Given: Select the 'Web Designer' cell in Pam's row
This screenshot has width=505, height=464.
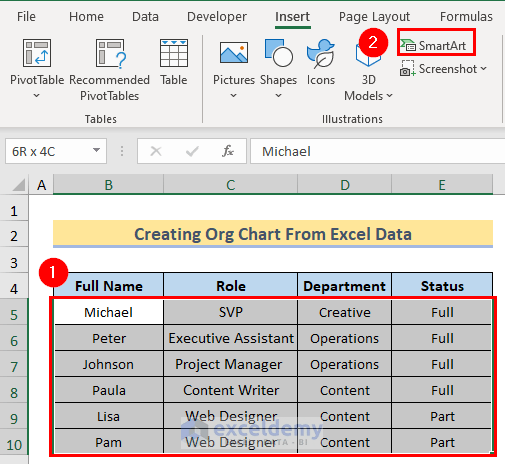Looking at the screenshot, I should tap(231, 442).
